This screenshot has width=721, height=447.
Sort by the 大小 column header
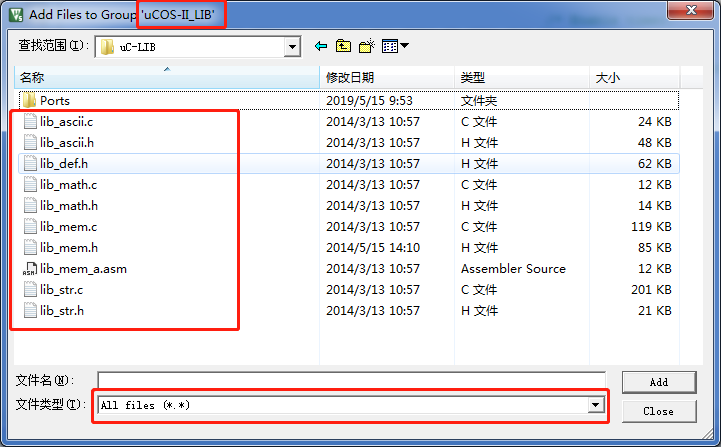point(635,77)
